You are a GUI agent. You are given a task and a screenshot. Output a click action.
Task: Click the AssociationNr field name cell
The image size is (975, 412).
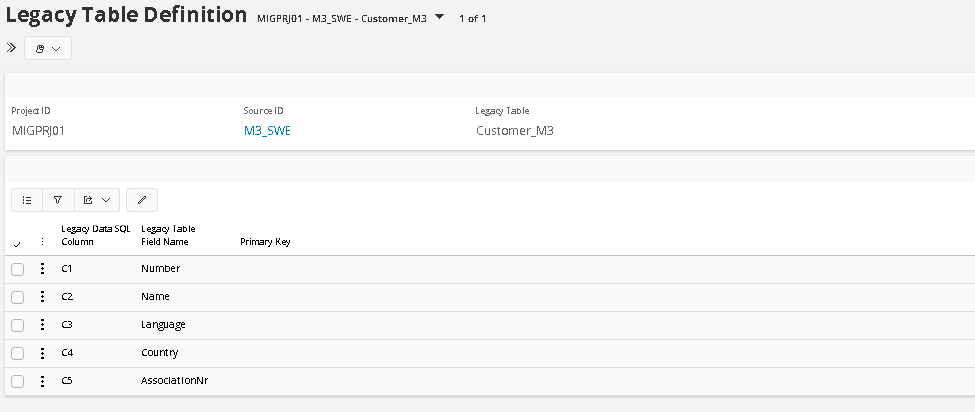pyautogui.click(x=174, y=381)
